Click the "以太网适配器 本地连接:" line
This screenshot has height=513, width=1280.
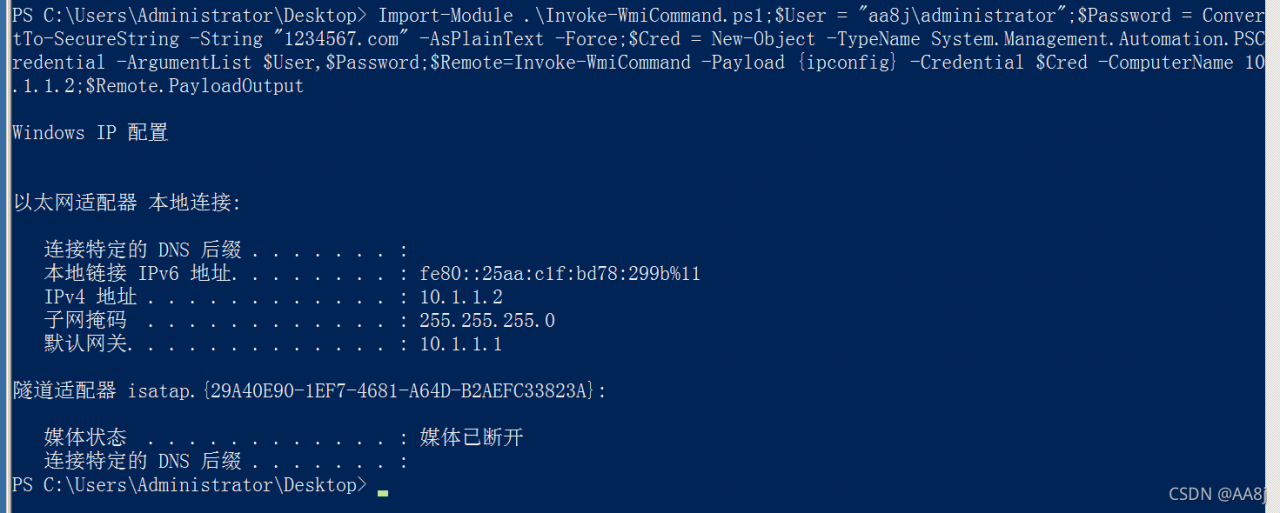click(127, 203)
